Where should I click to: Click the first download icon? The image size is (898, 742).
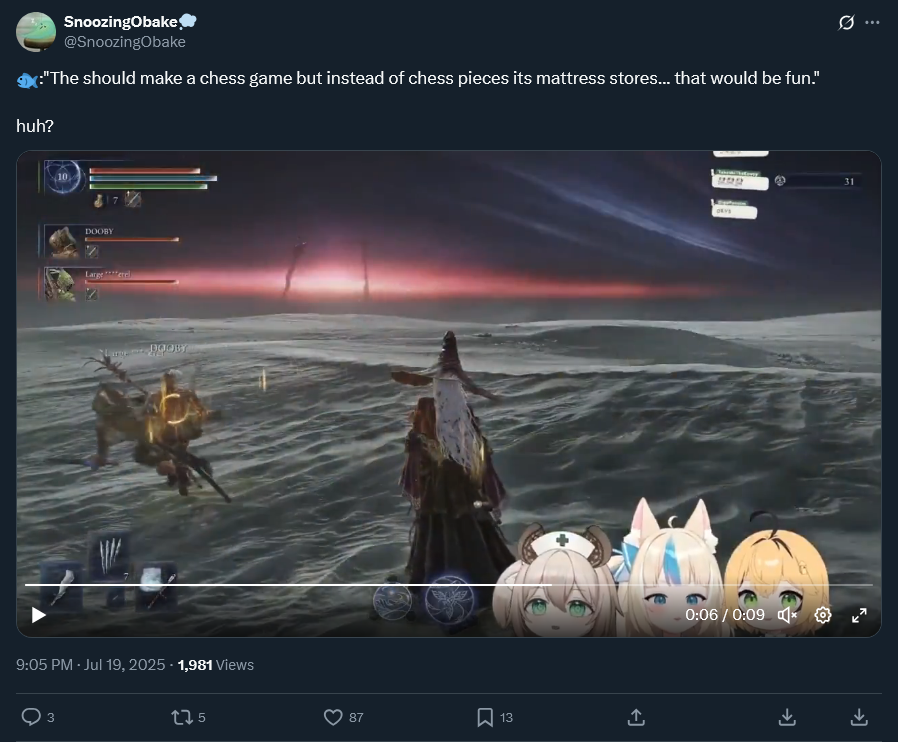click(x=787, y=717)
